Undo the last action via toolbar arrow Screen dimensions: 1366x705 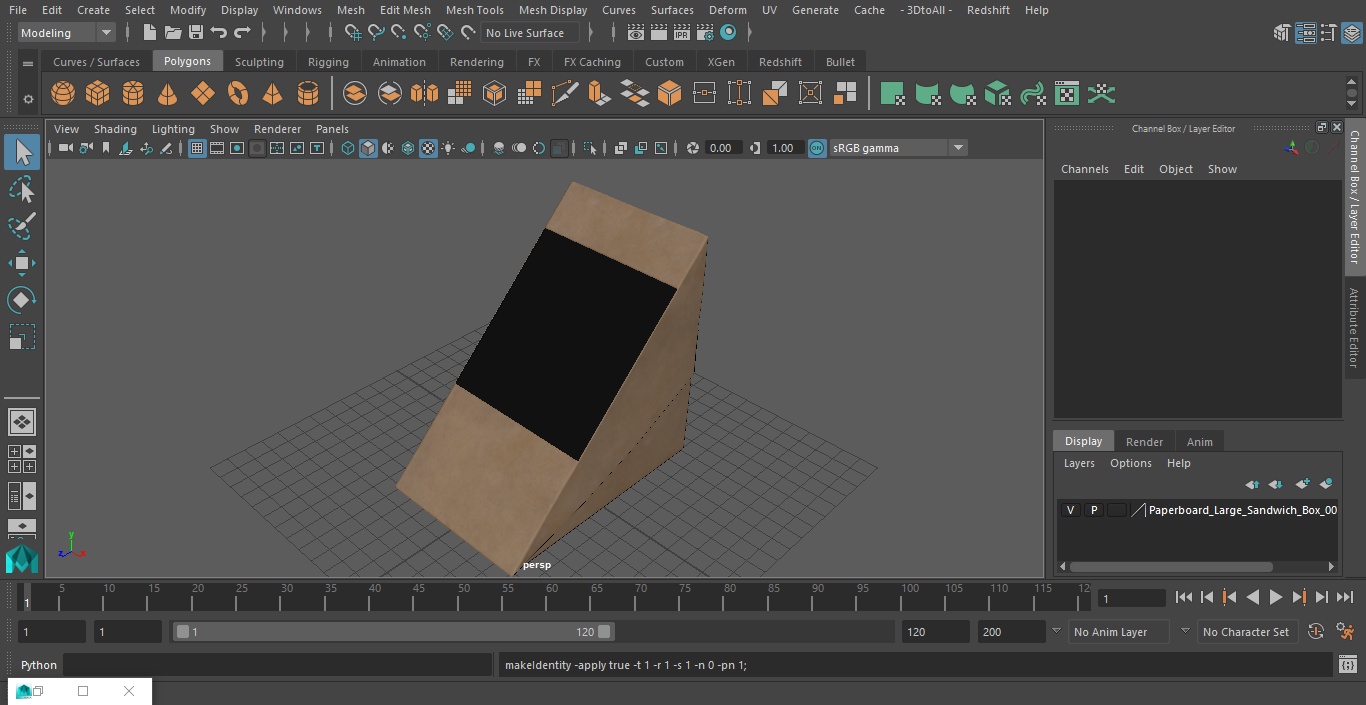click(x=219, y=33)
